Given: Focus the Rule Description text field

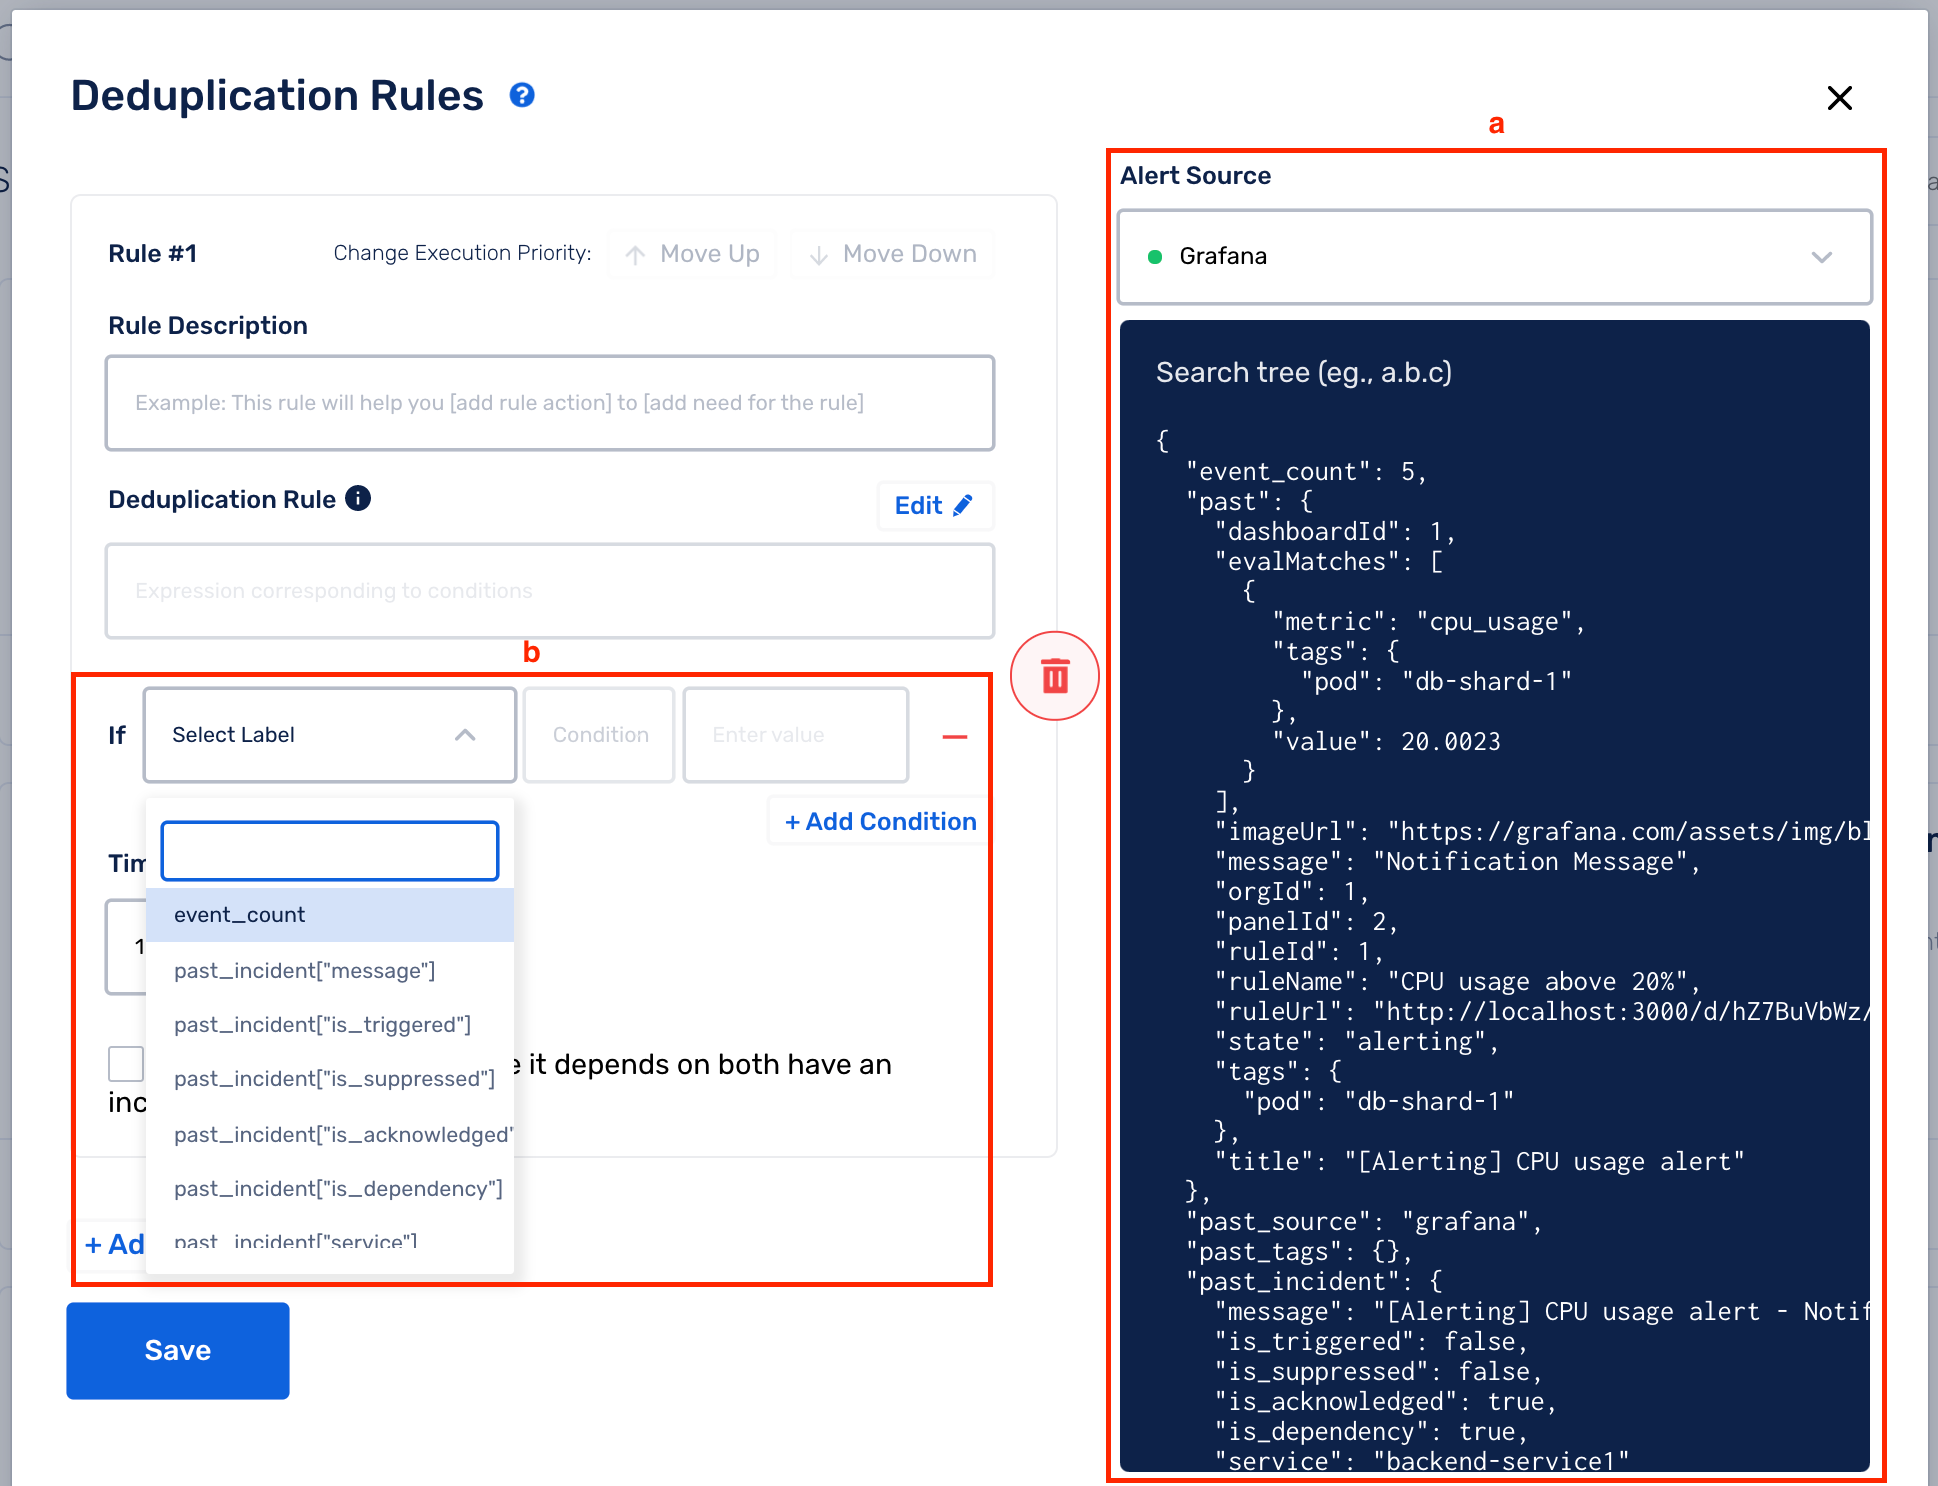Looking at the screenshot, I should coord(550,403).
